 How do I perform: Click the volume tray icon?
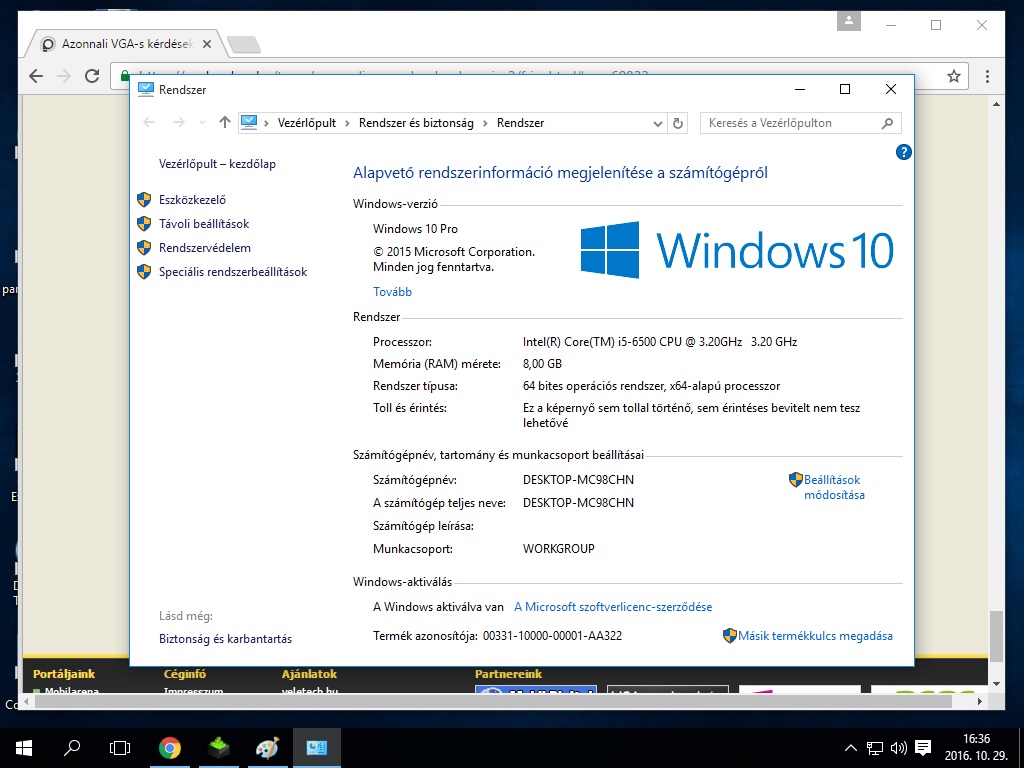pos(899,748)
